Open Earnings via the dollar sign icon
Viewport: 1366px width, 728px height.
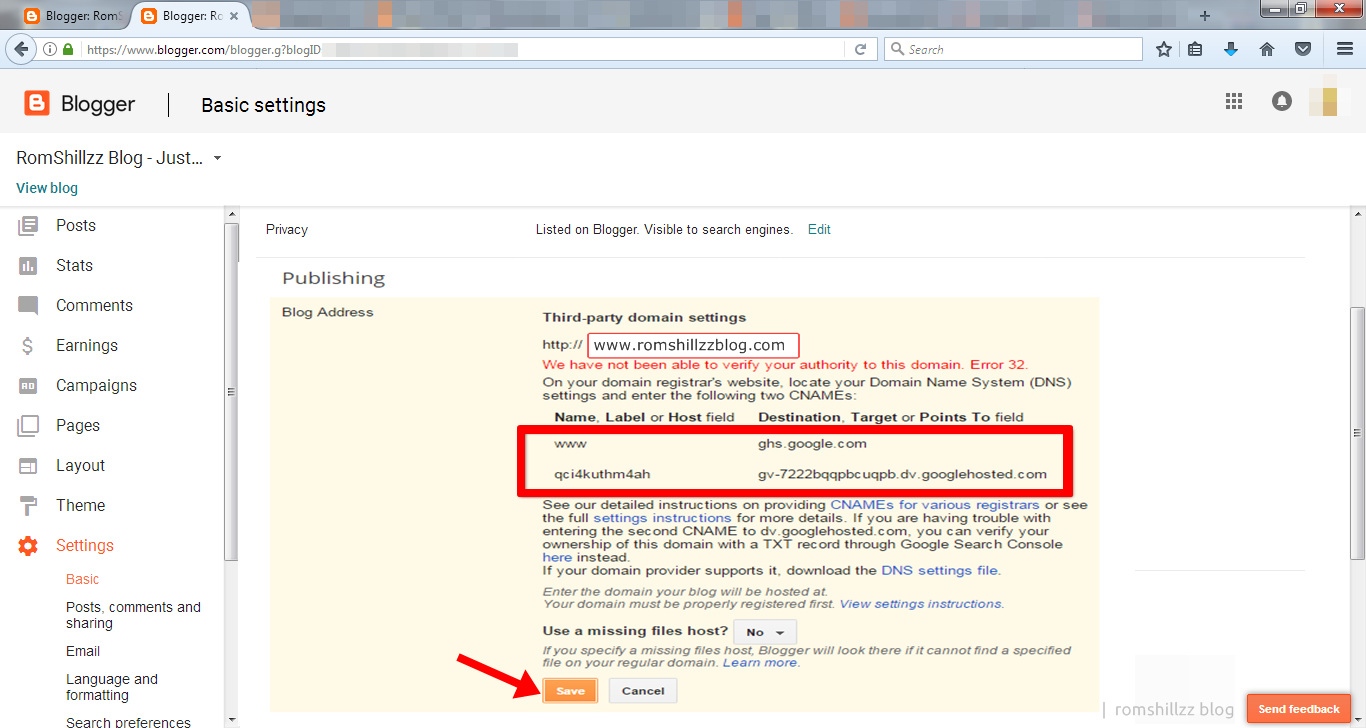pyautogui.click(x=28, y=346)
